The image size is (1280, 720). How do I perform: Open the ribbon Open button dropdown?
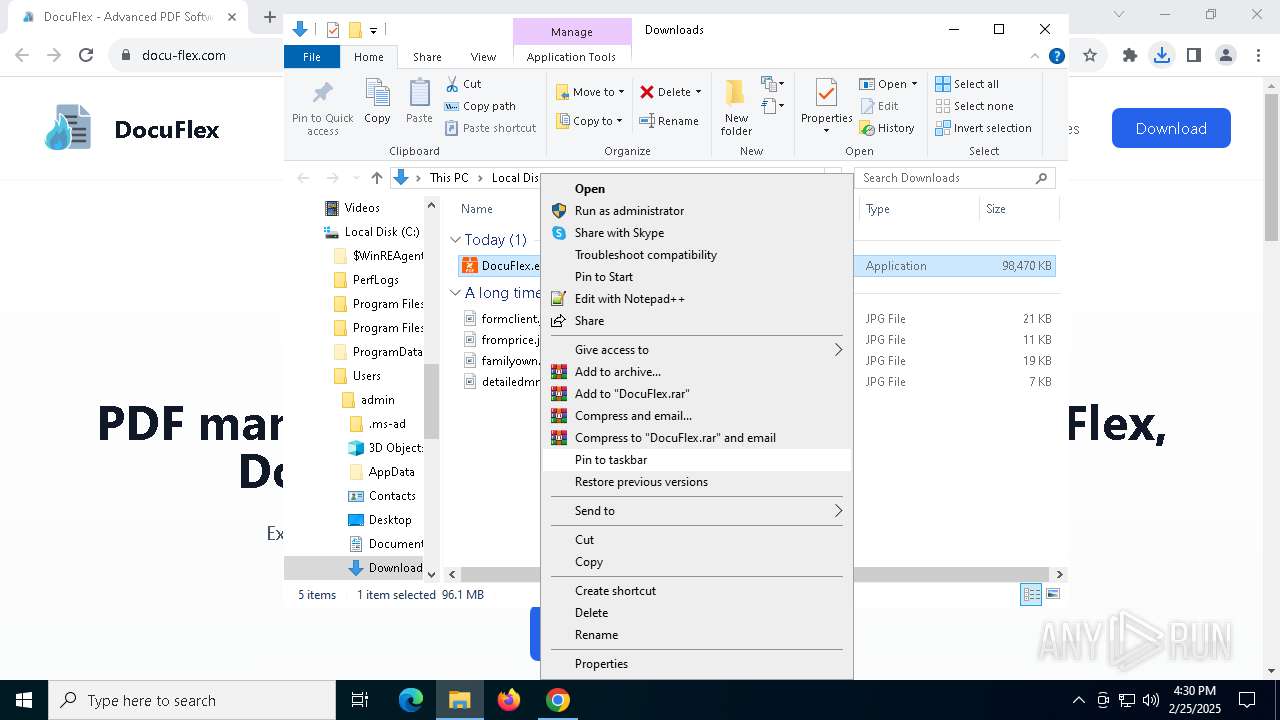pyautogui.click(x=914, y=84)
